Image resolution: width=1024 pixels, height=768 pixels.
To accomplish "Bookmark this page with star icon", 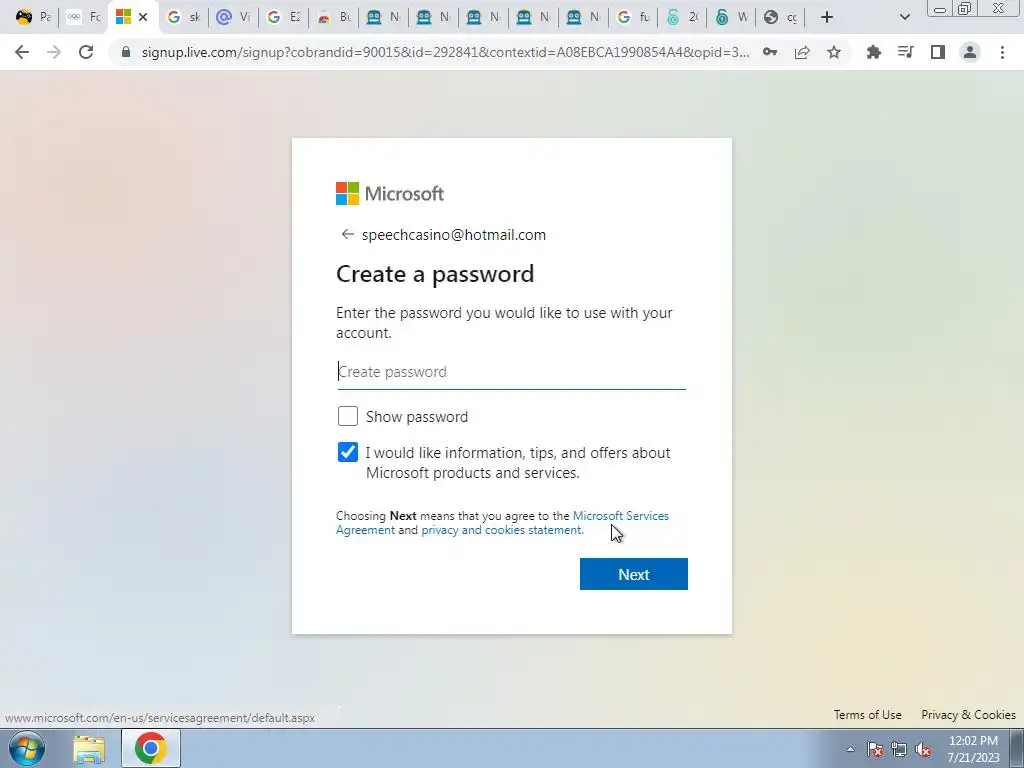I will pos(834,52).
